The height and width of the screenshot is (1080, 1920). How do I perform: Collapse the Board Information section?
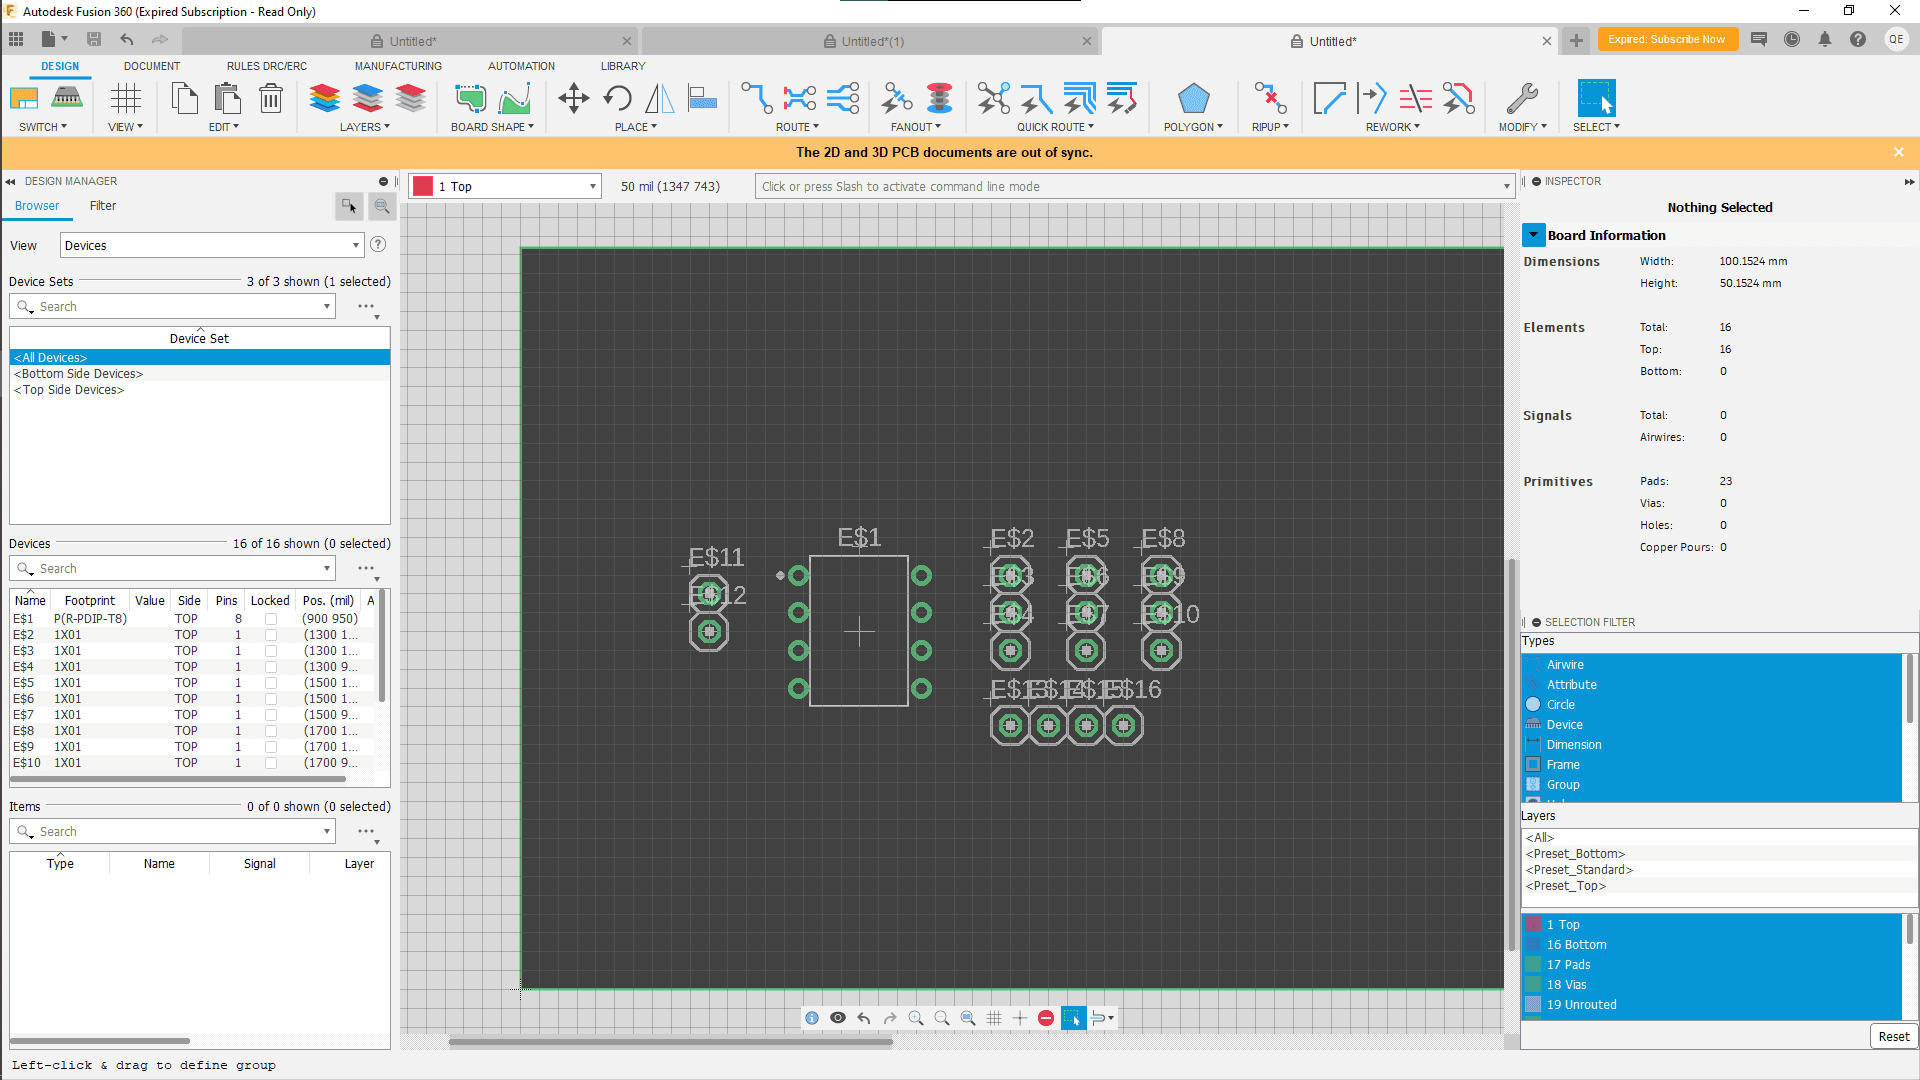pos(1533,235)
